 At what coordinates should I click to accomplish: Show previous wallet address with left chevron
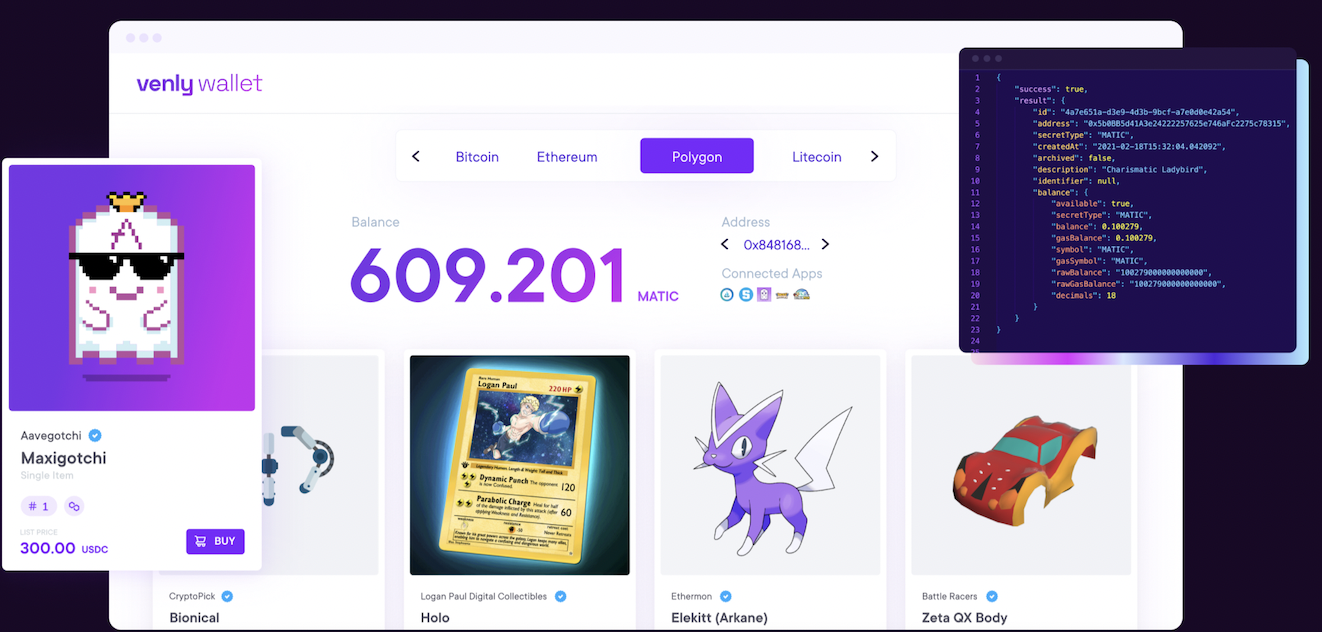pyautogui.click(x=726, y=244)
